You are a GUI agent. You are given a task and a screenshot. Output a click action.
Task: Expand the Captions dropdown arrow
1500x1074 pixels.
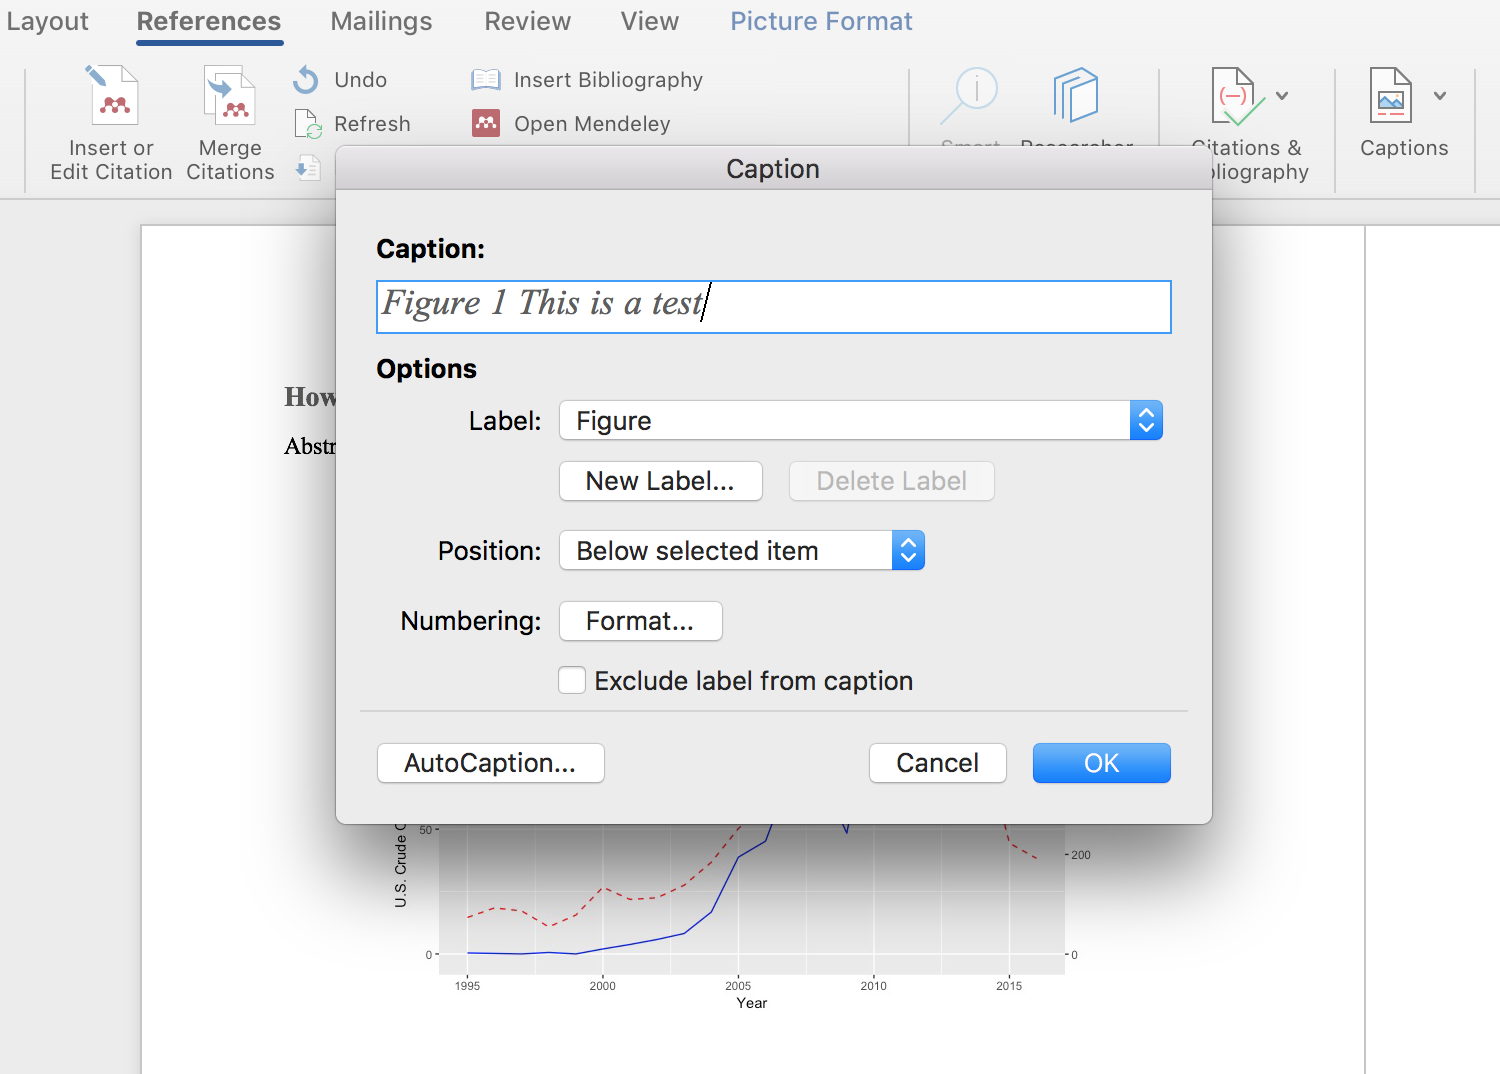(x=1440, y=96)
